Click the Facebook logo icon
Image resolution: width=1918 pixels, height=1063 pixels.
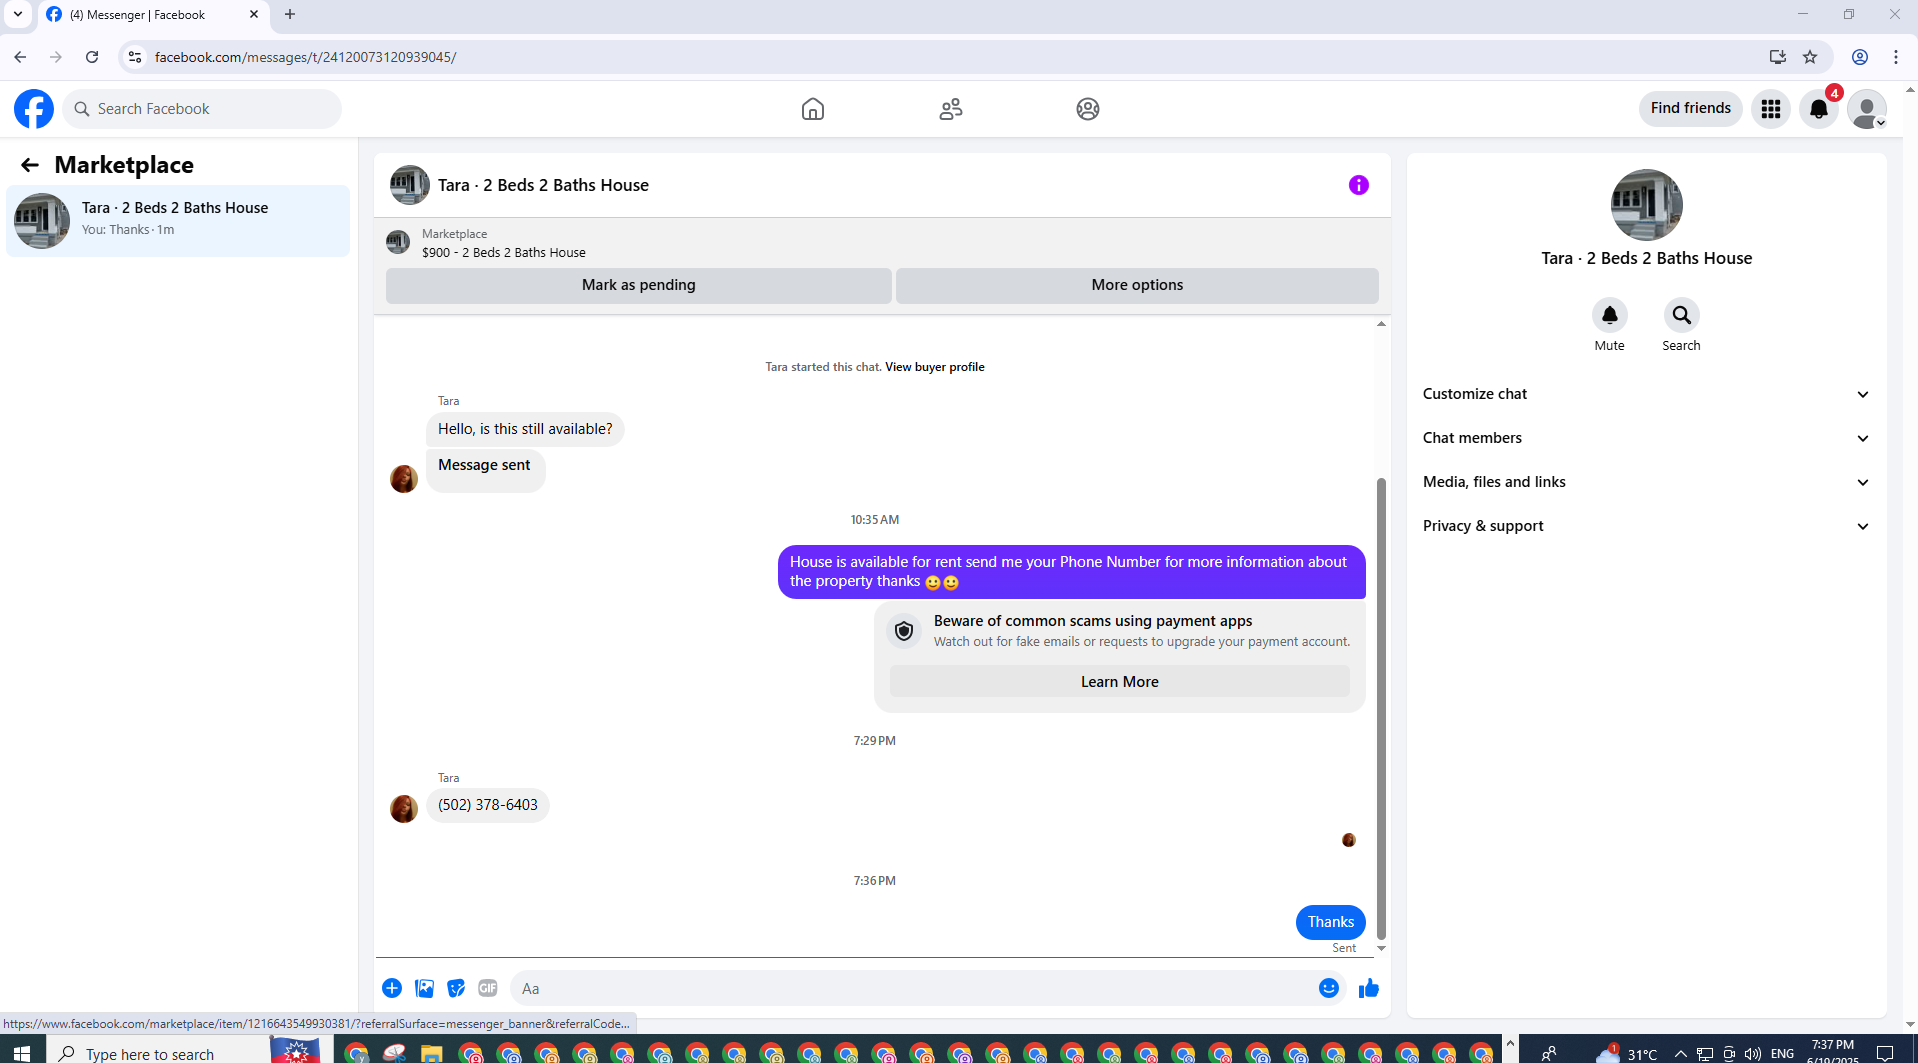pos(34,109)
